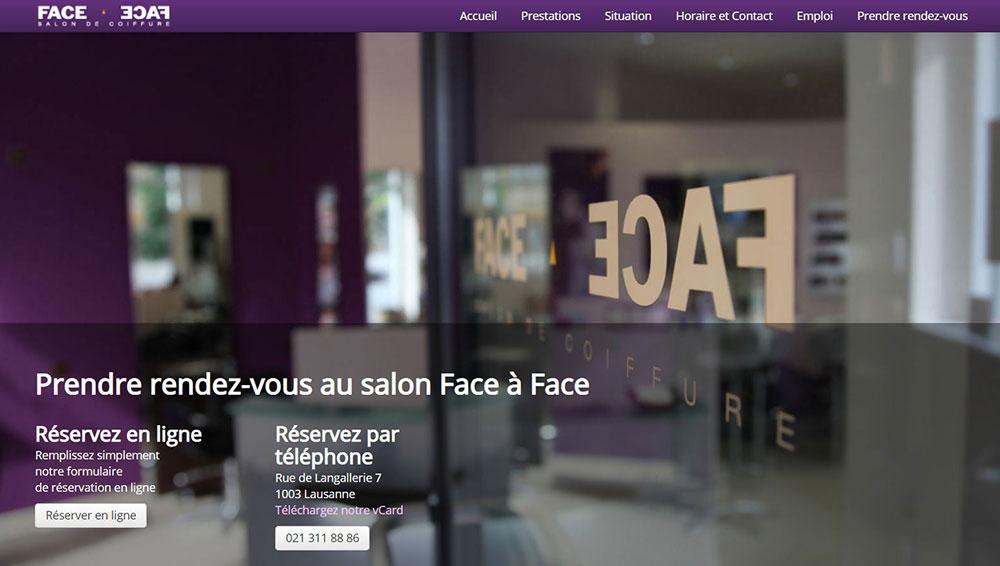Open the Accueil menu item
Screen dimensions: 1000x566
click(x=478, y=16)
